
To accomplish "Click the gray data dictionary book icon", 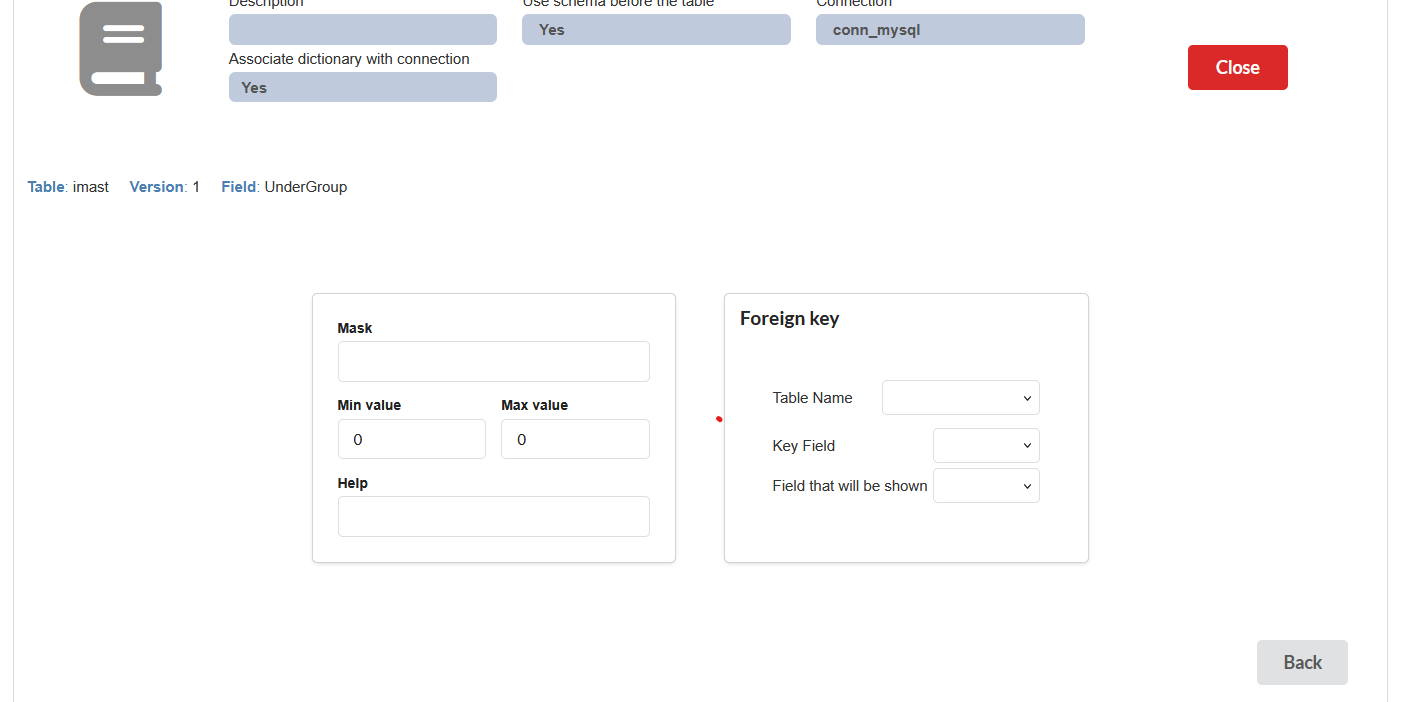I will point(121,49).
